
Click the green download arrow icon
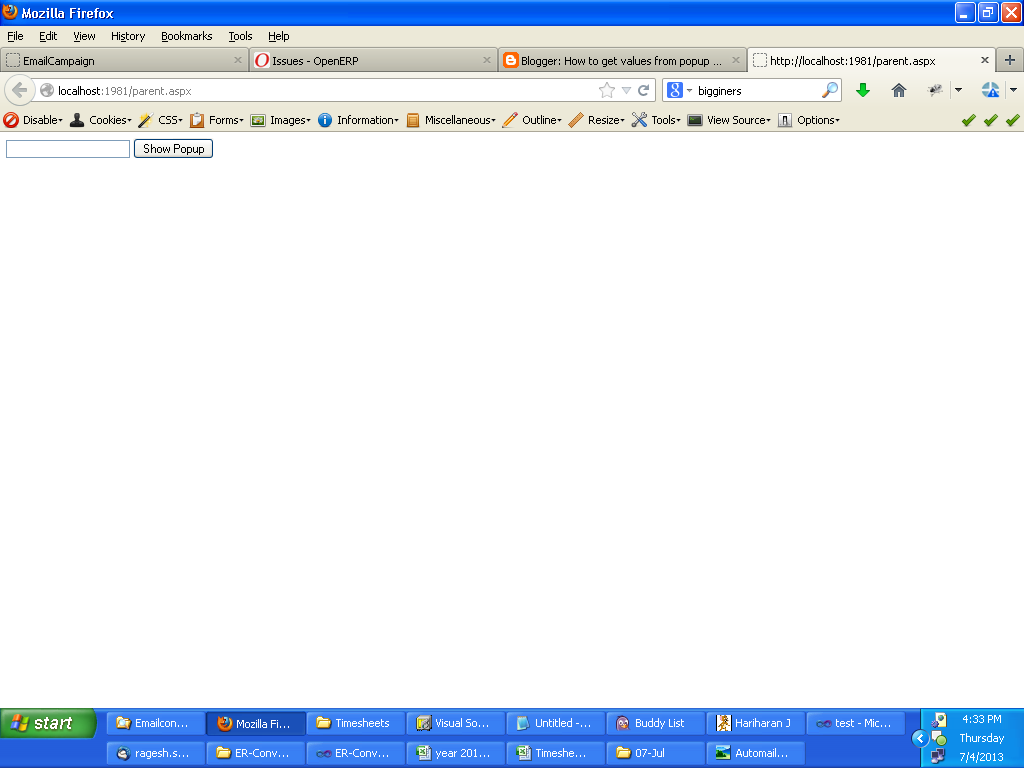[x=862, y=90]
